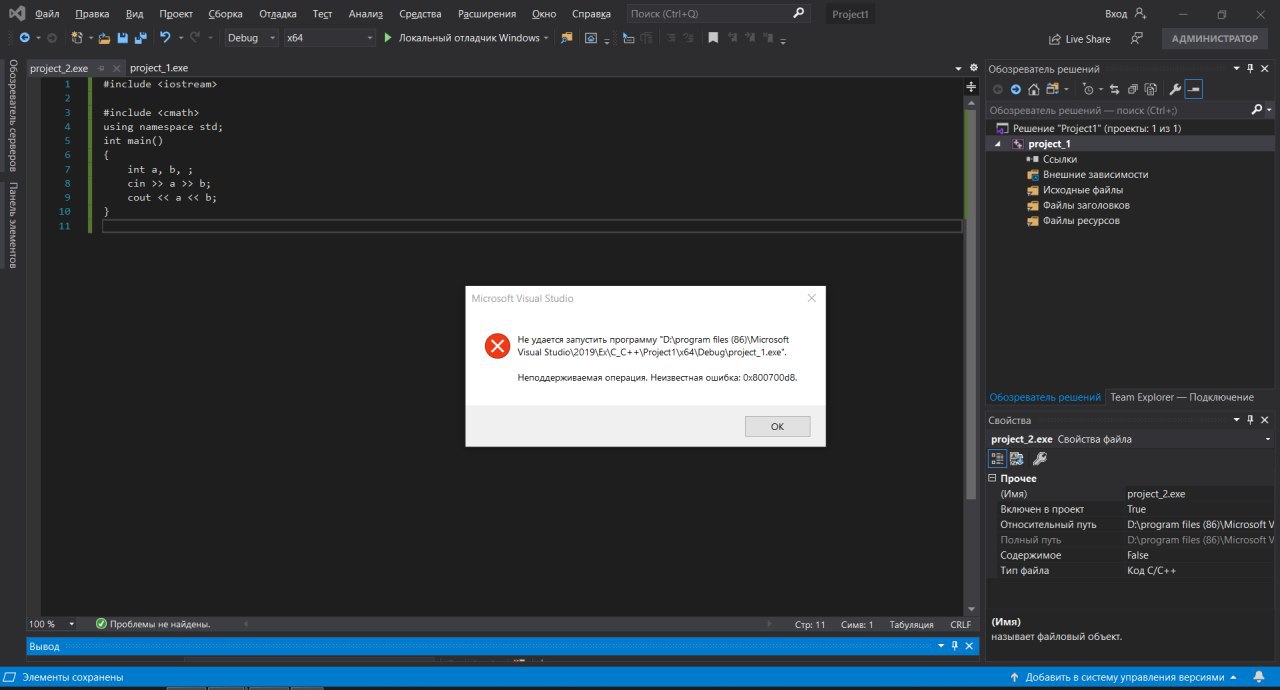Click the search magnifier in title bar
This screenshot has height=690, width=1280.
(x=798, y=14)
